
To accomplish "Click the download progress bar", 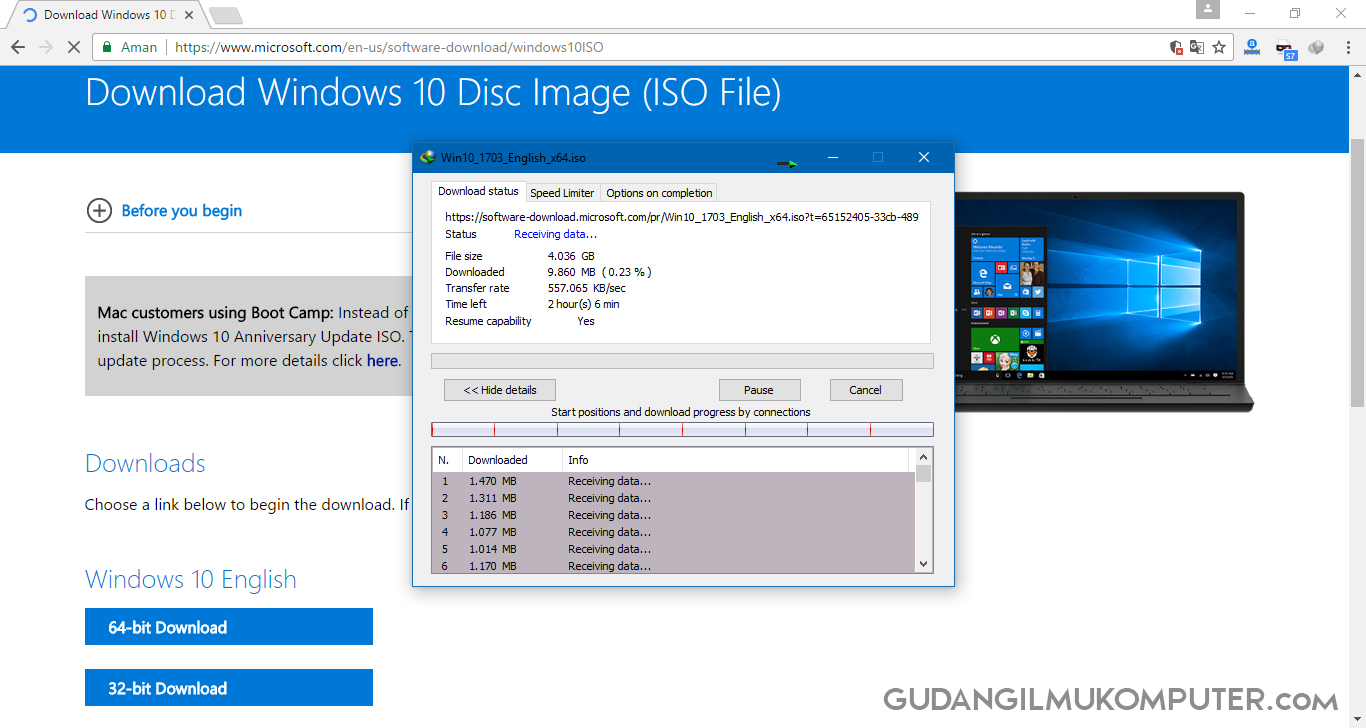I will (682, 361).
